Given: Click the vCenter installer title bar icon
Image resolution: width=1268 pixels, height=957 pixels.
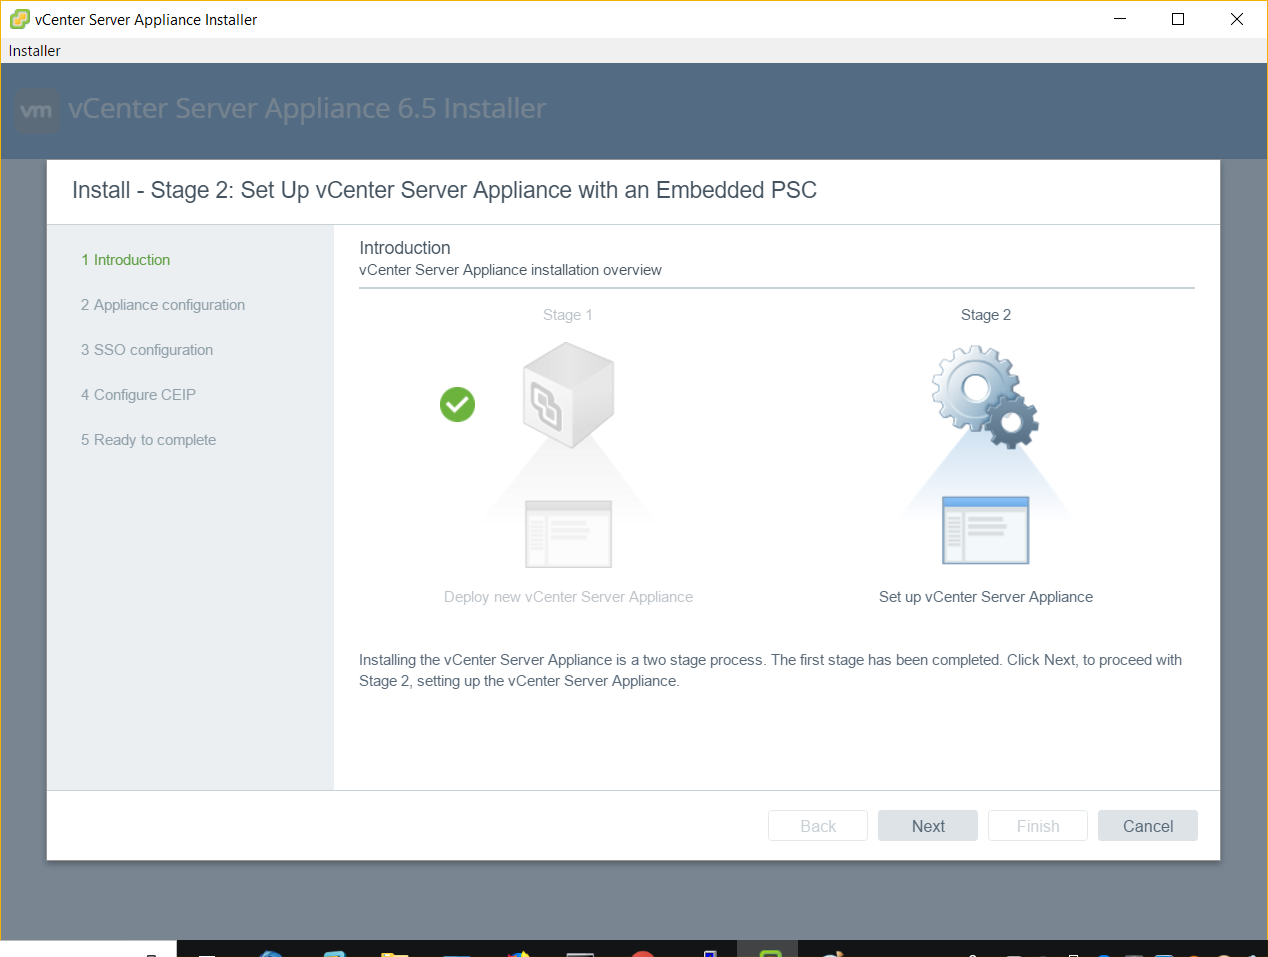Looking at the screenshot, I should tap(19, 19).
